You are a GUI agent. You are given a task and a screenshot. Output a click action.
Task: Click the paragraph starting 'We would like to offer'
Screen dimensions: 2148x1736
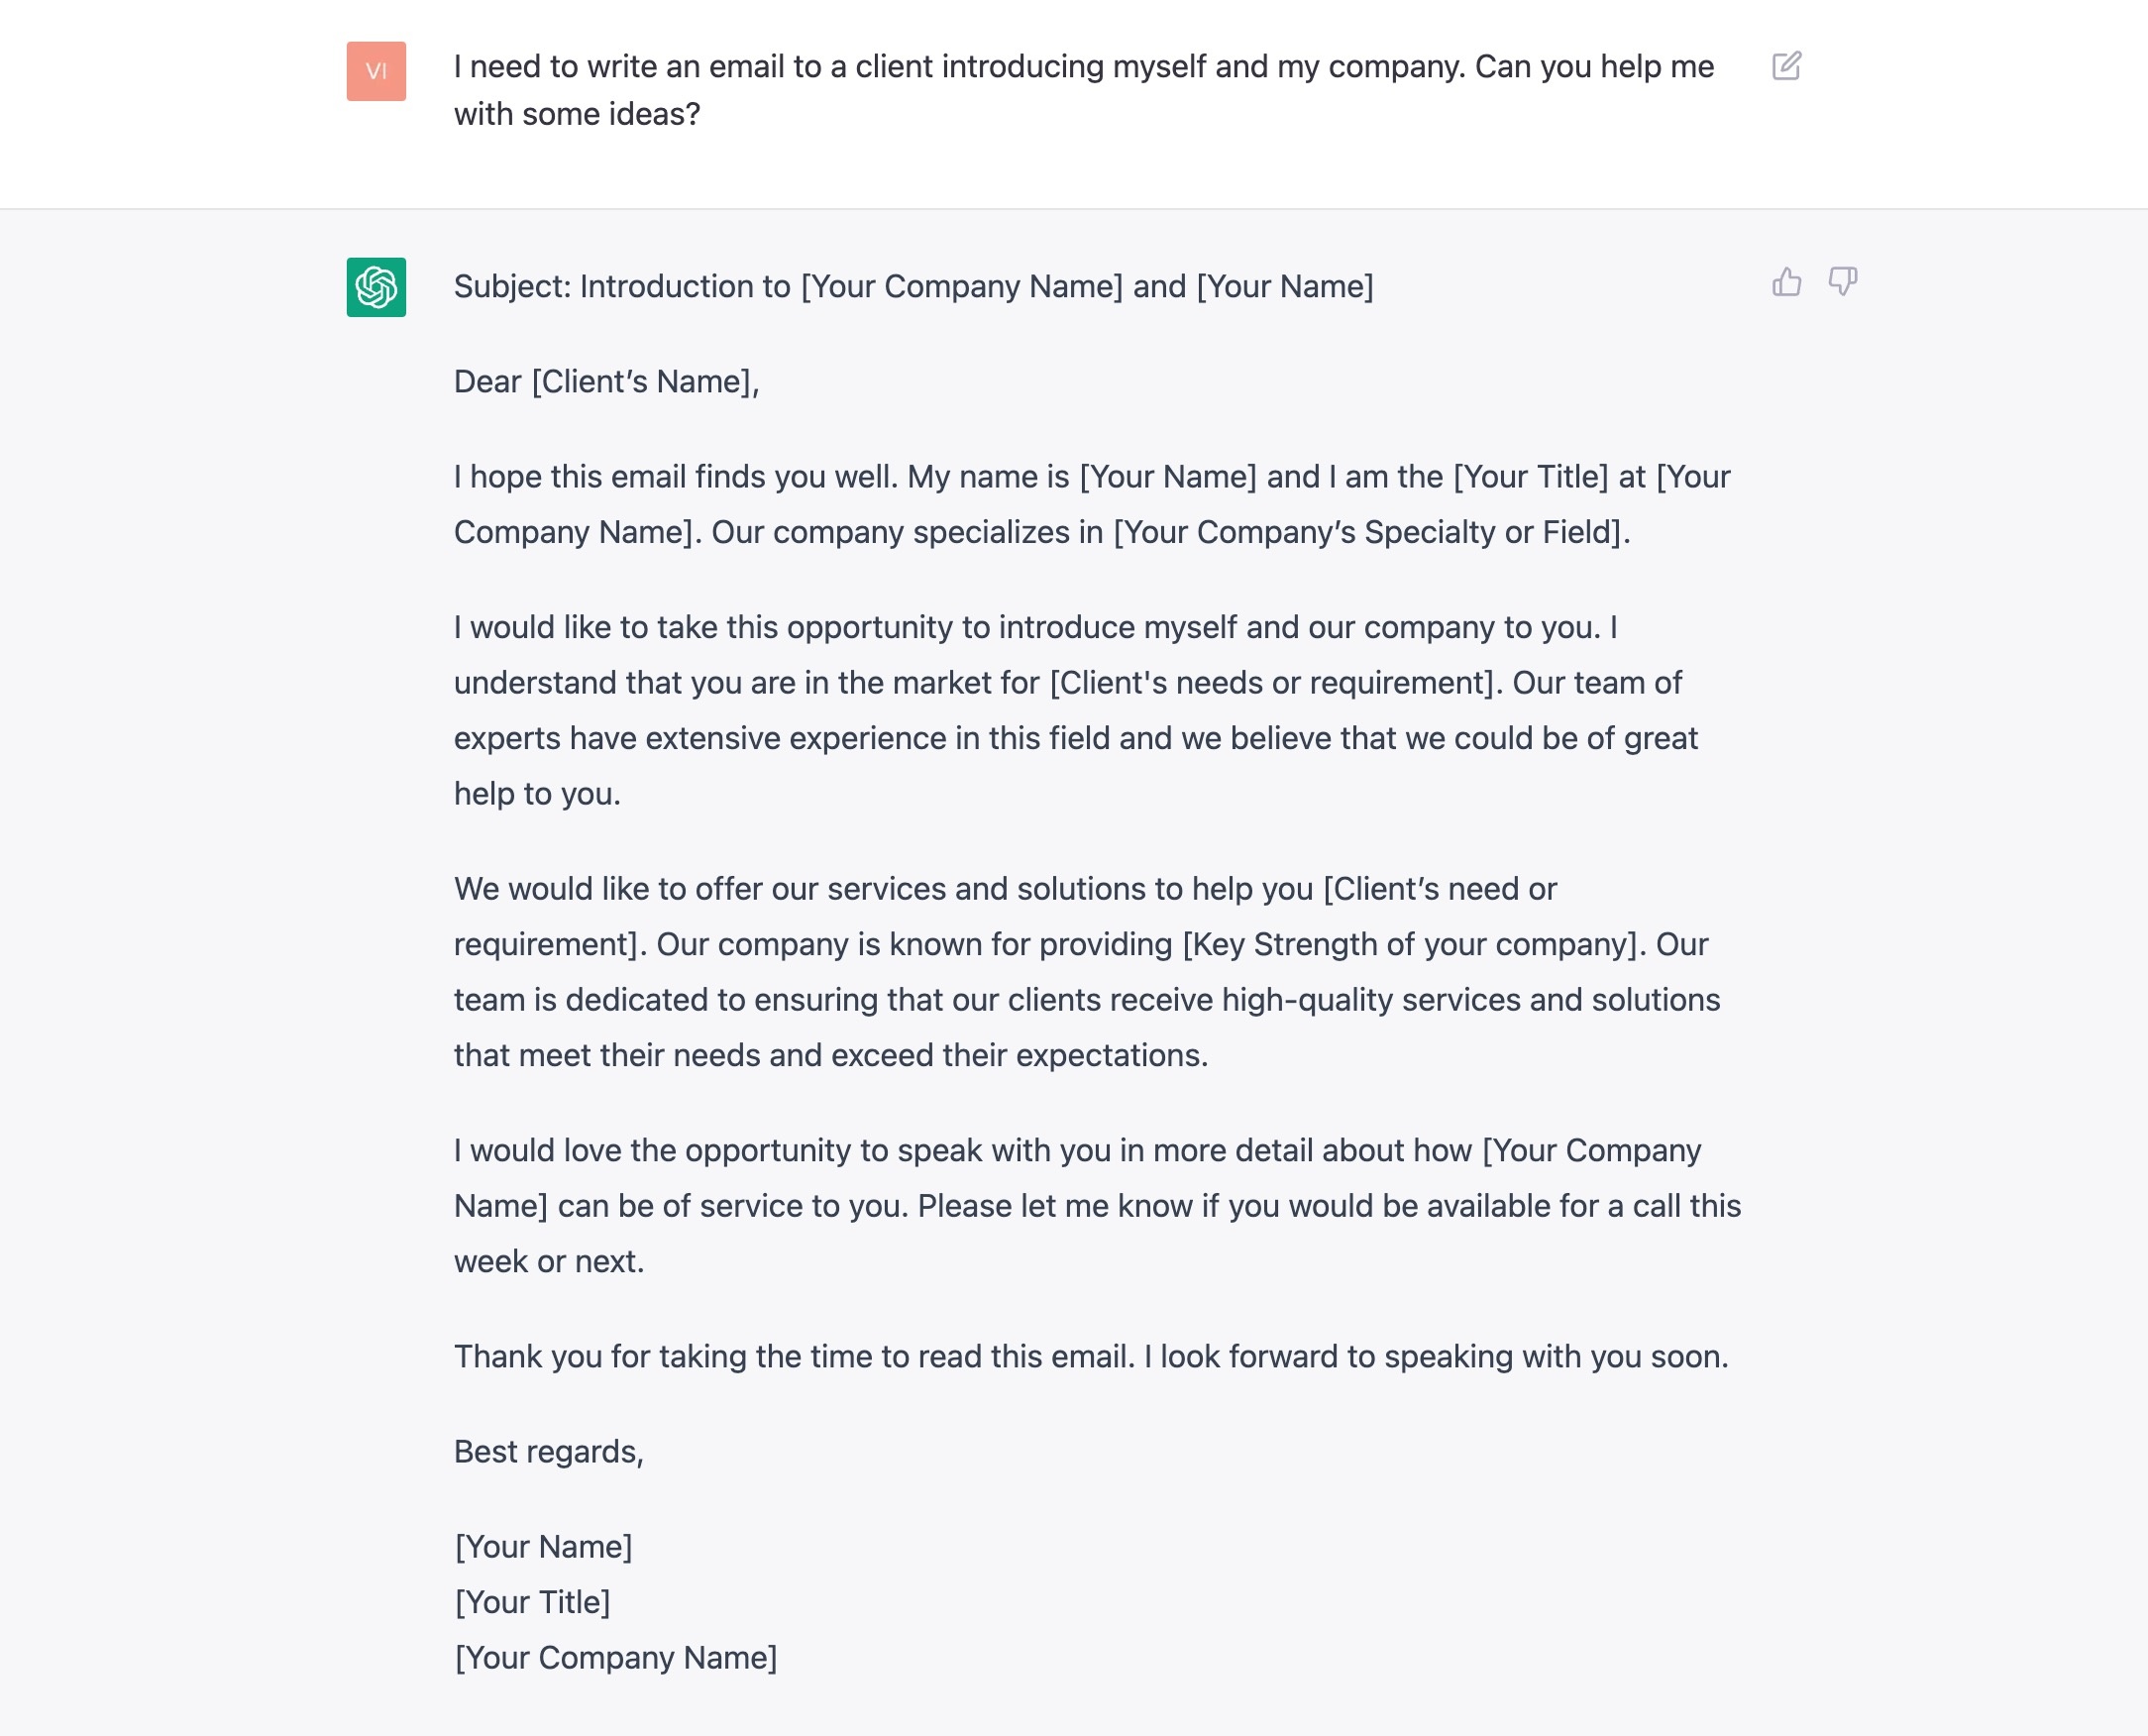1086,972
